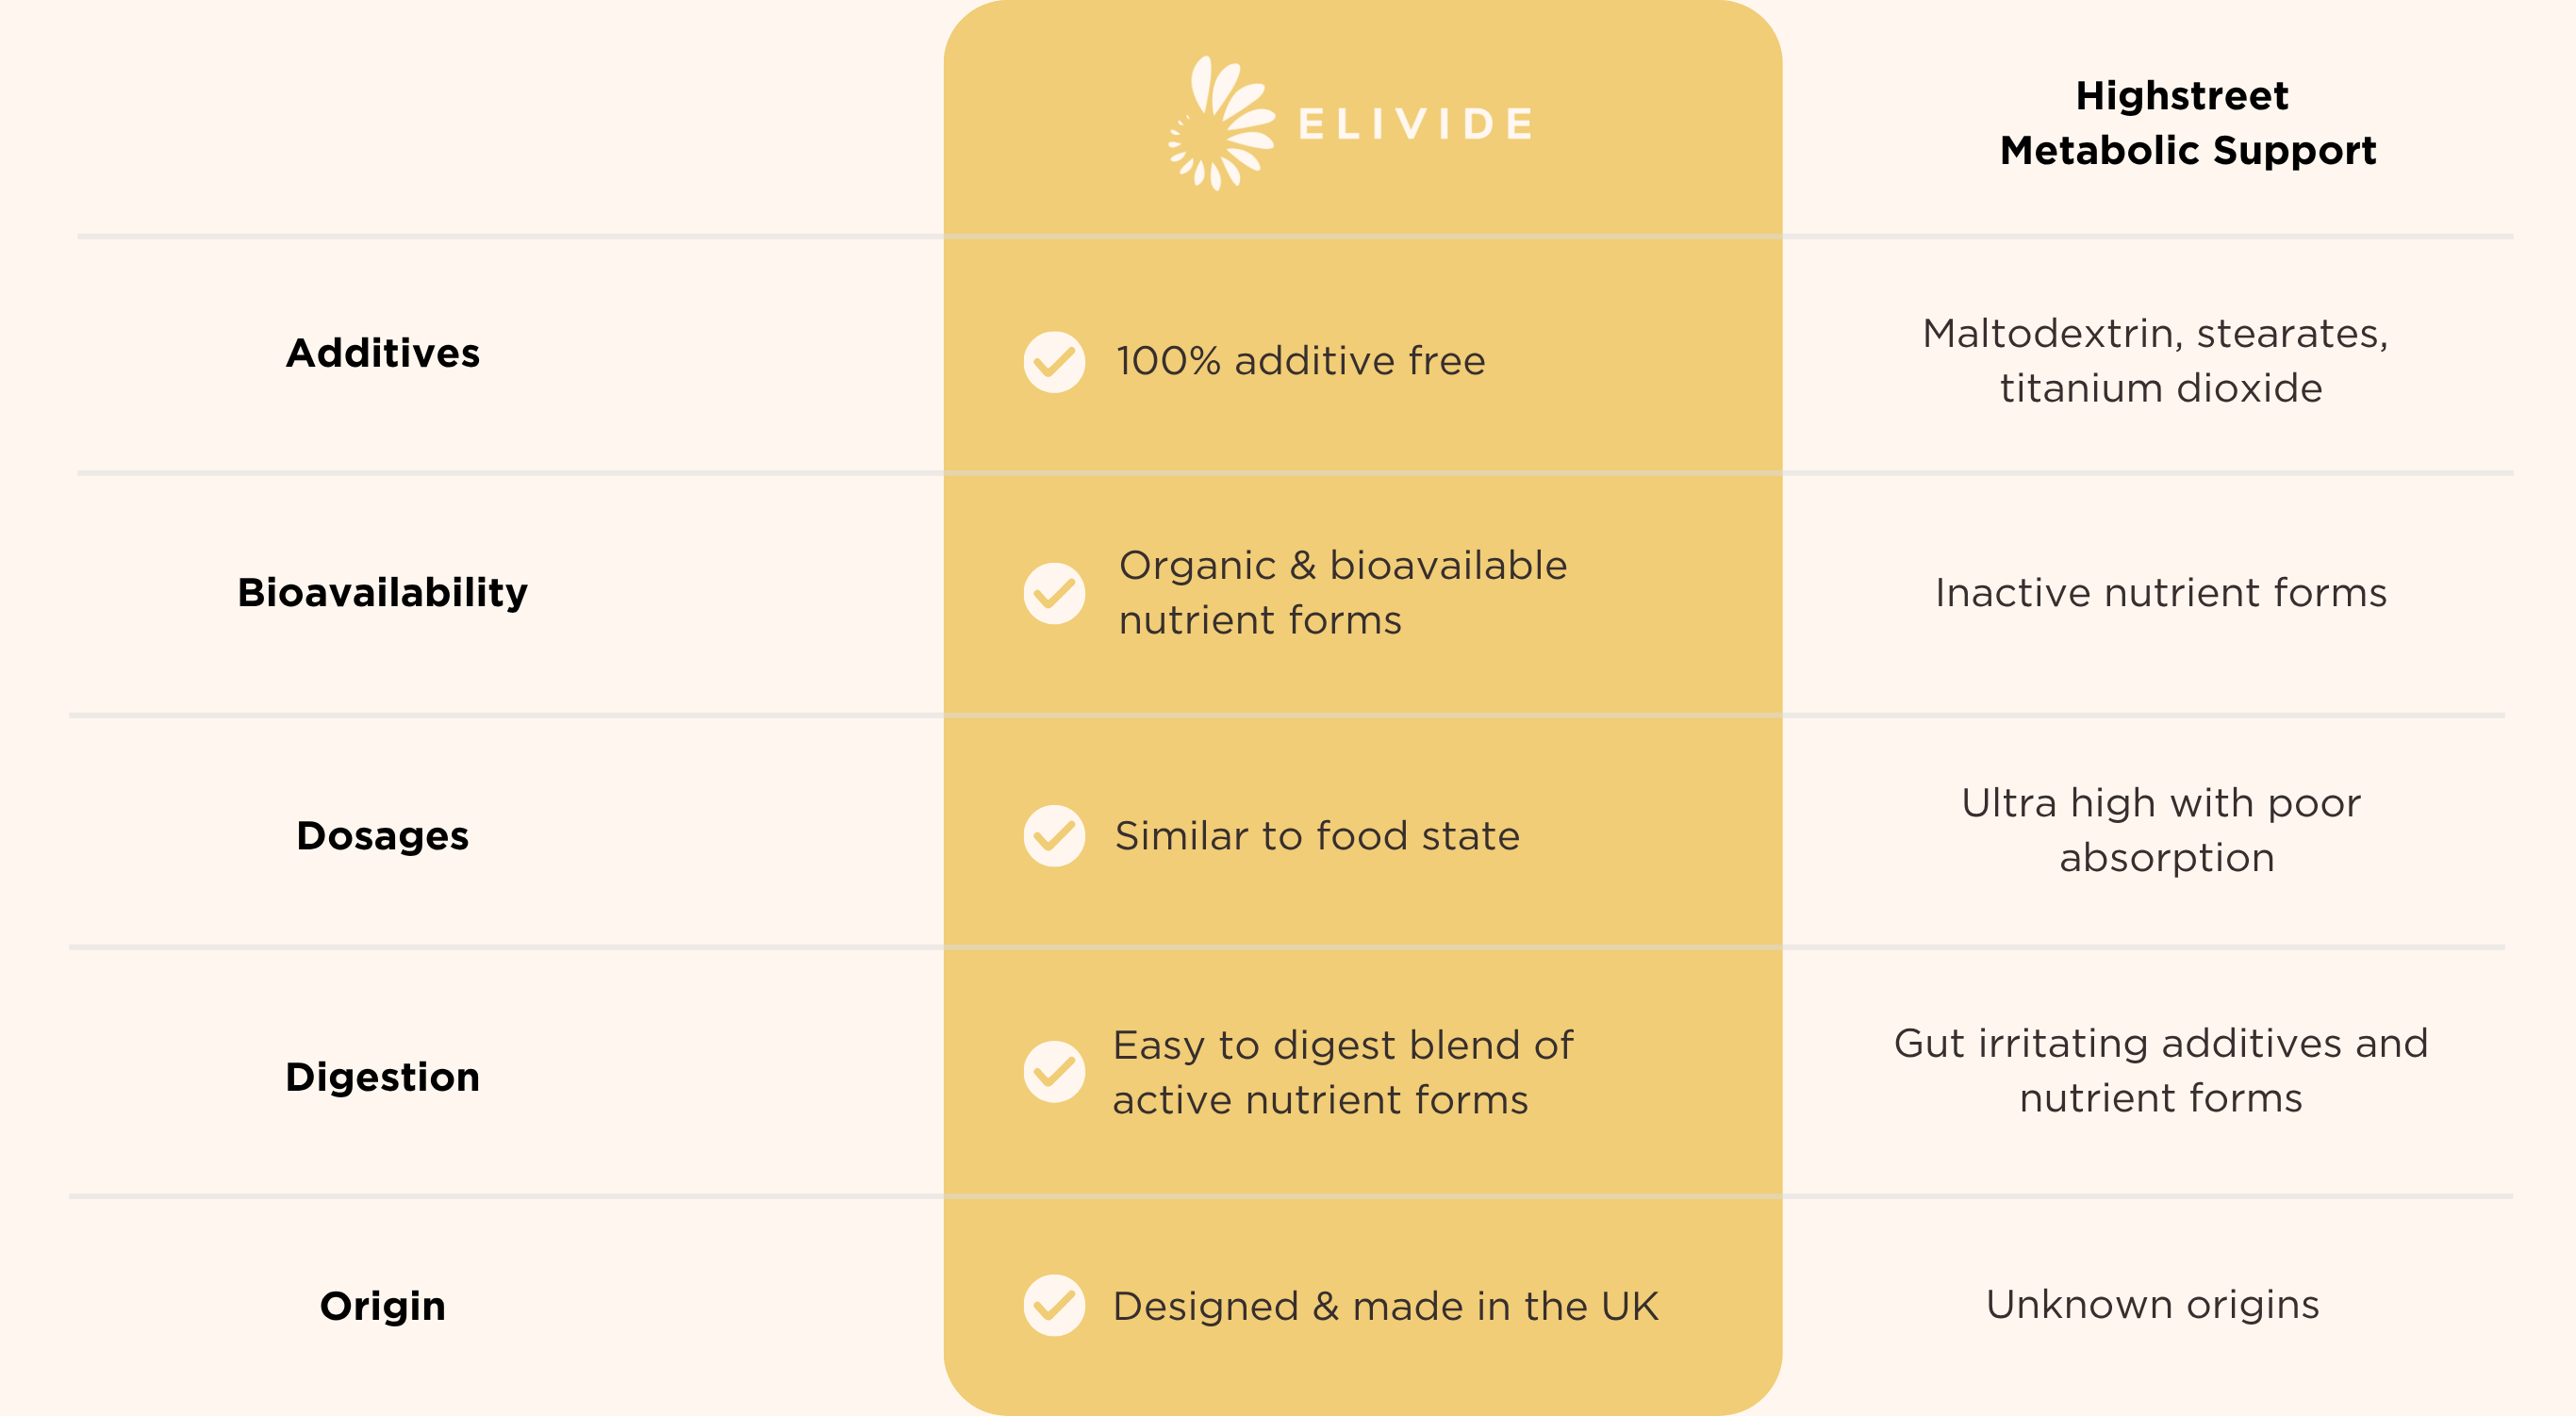Click the Additives row label
The width and height of the screenshot is (2576, 1416).
coord(383,353)
